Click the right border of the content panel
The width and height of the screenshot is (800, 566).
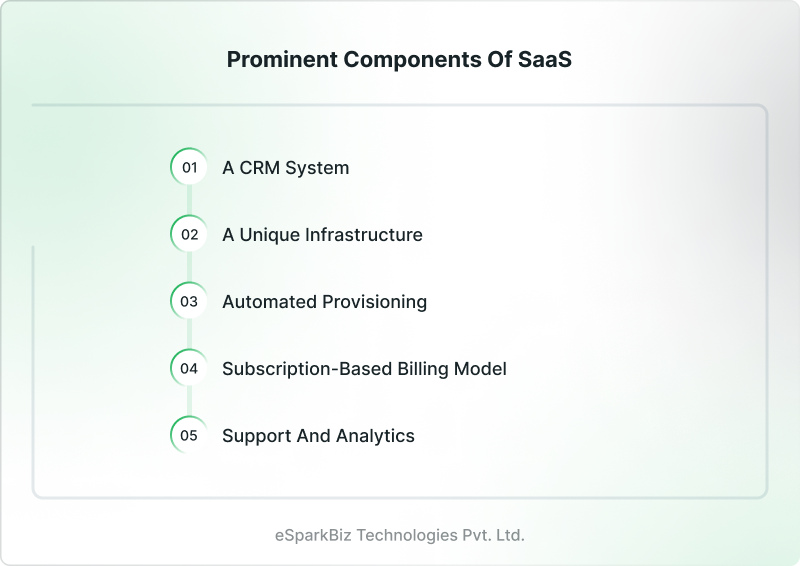(x=767, y=300)
